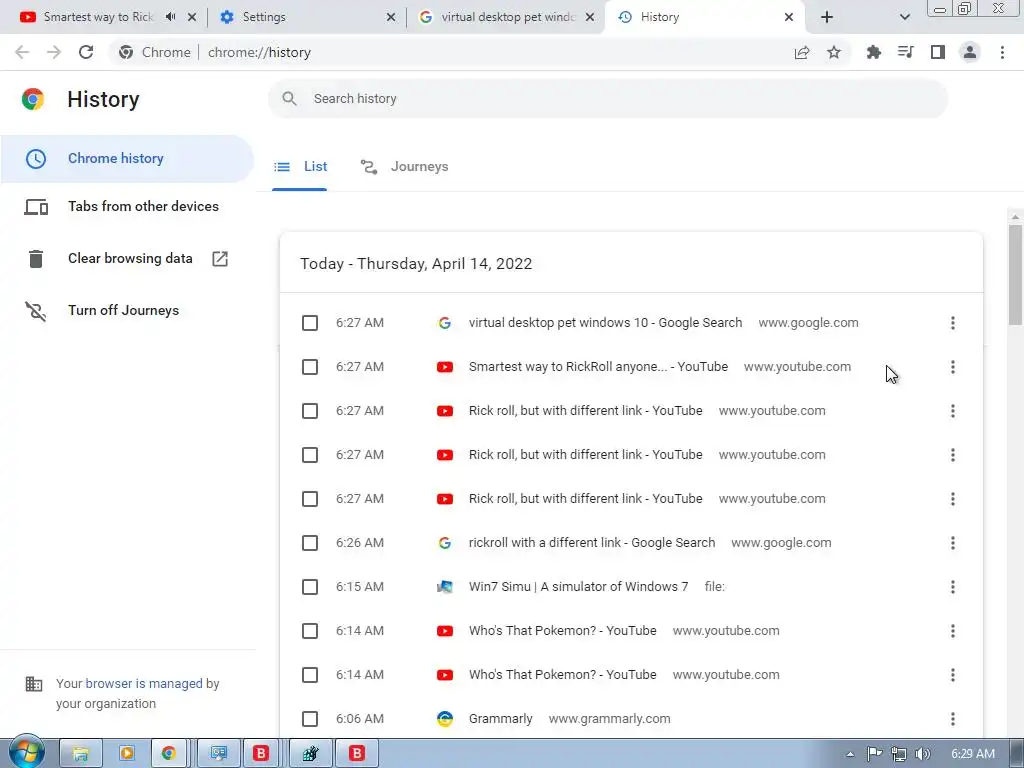
Task: Click the Turn off Journeys icon
Action: (36, 311)
